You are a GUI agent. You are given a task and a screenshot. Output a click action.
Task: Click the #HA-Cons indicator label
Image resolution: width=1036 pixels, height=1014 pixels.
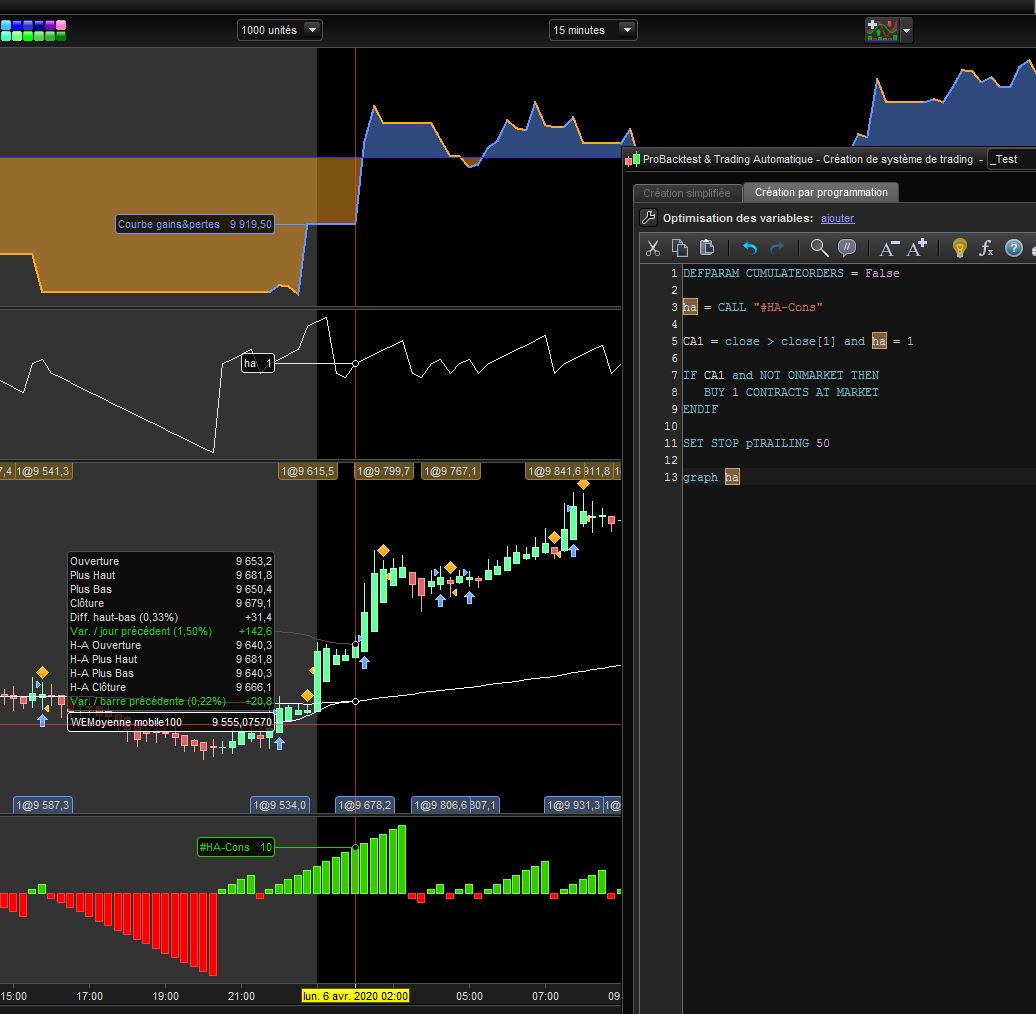[236, 847]
